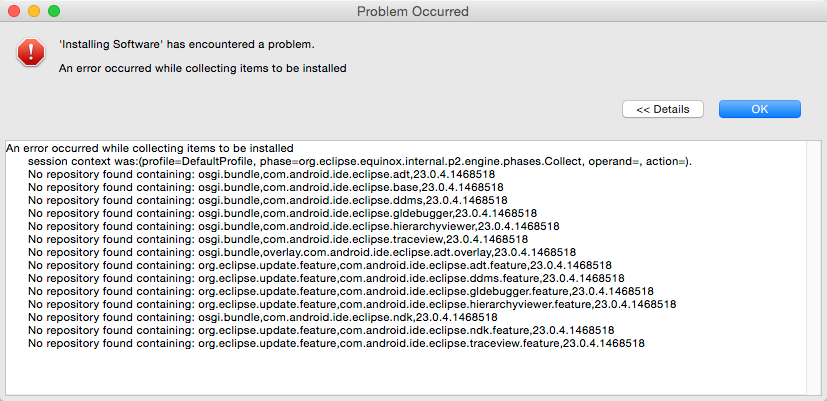Click the 'Problem Occurred' title bar
Image resolution: width=827 pixels, height=401 pixels.
pyautogui.click(x=413, y=11)
